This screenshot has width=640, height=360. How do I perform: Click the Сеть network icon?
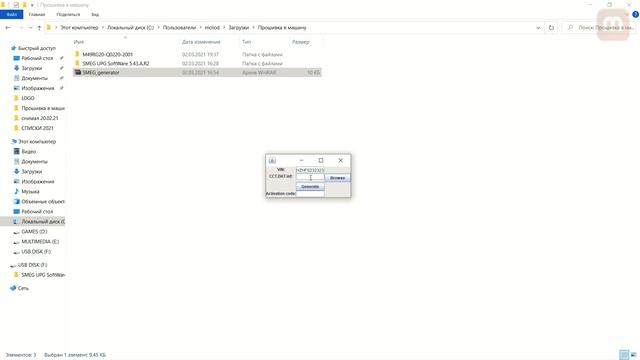[x=13, y=288]
